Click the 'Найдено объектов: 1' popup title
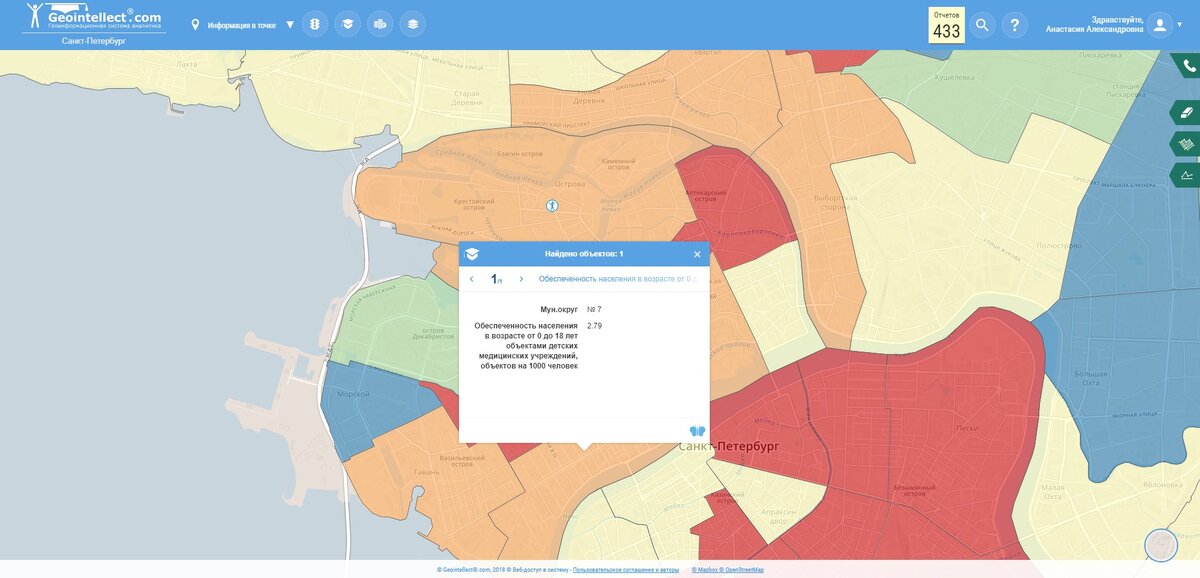This screenshot has width=1200, height=578. click(x=584, y=254)
